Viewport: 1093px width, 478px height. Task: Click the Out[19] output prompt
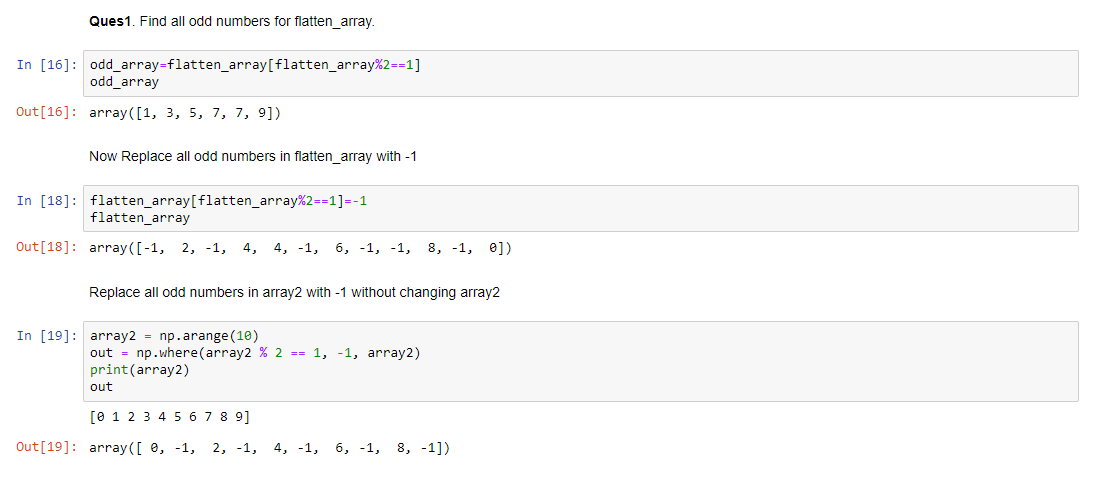(47, 448)
